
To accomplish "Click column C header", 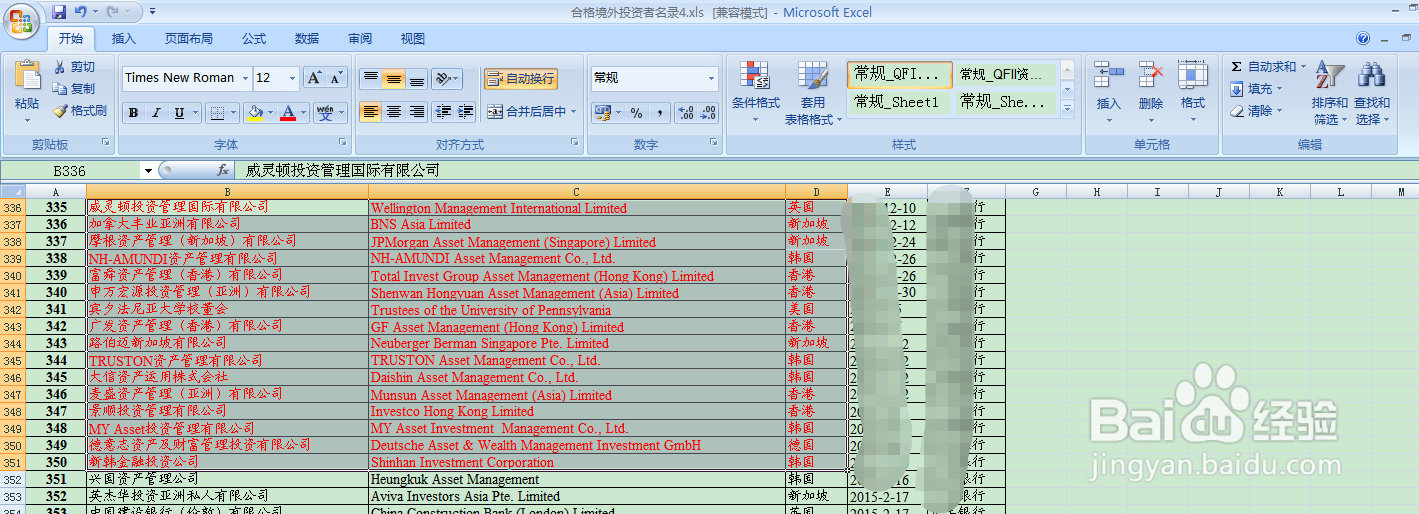I will pyautogui.click(x=576, y=191).
